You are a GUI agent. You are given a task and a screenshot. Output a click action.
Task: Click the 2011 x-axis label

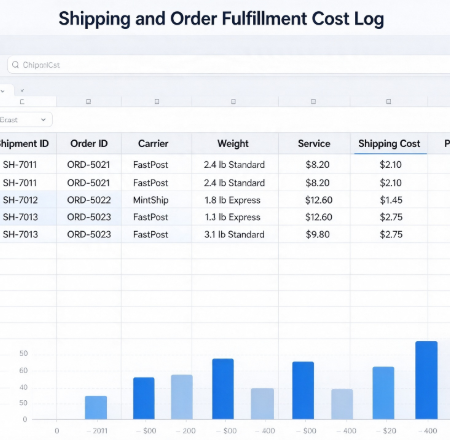[97, 431]
